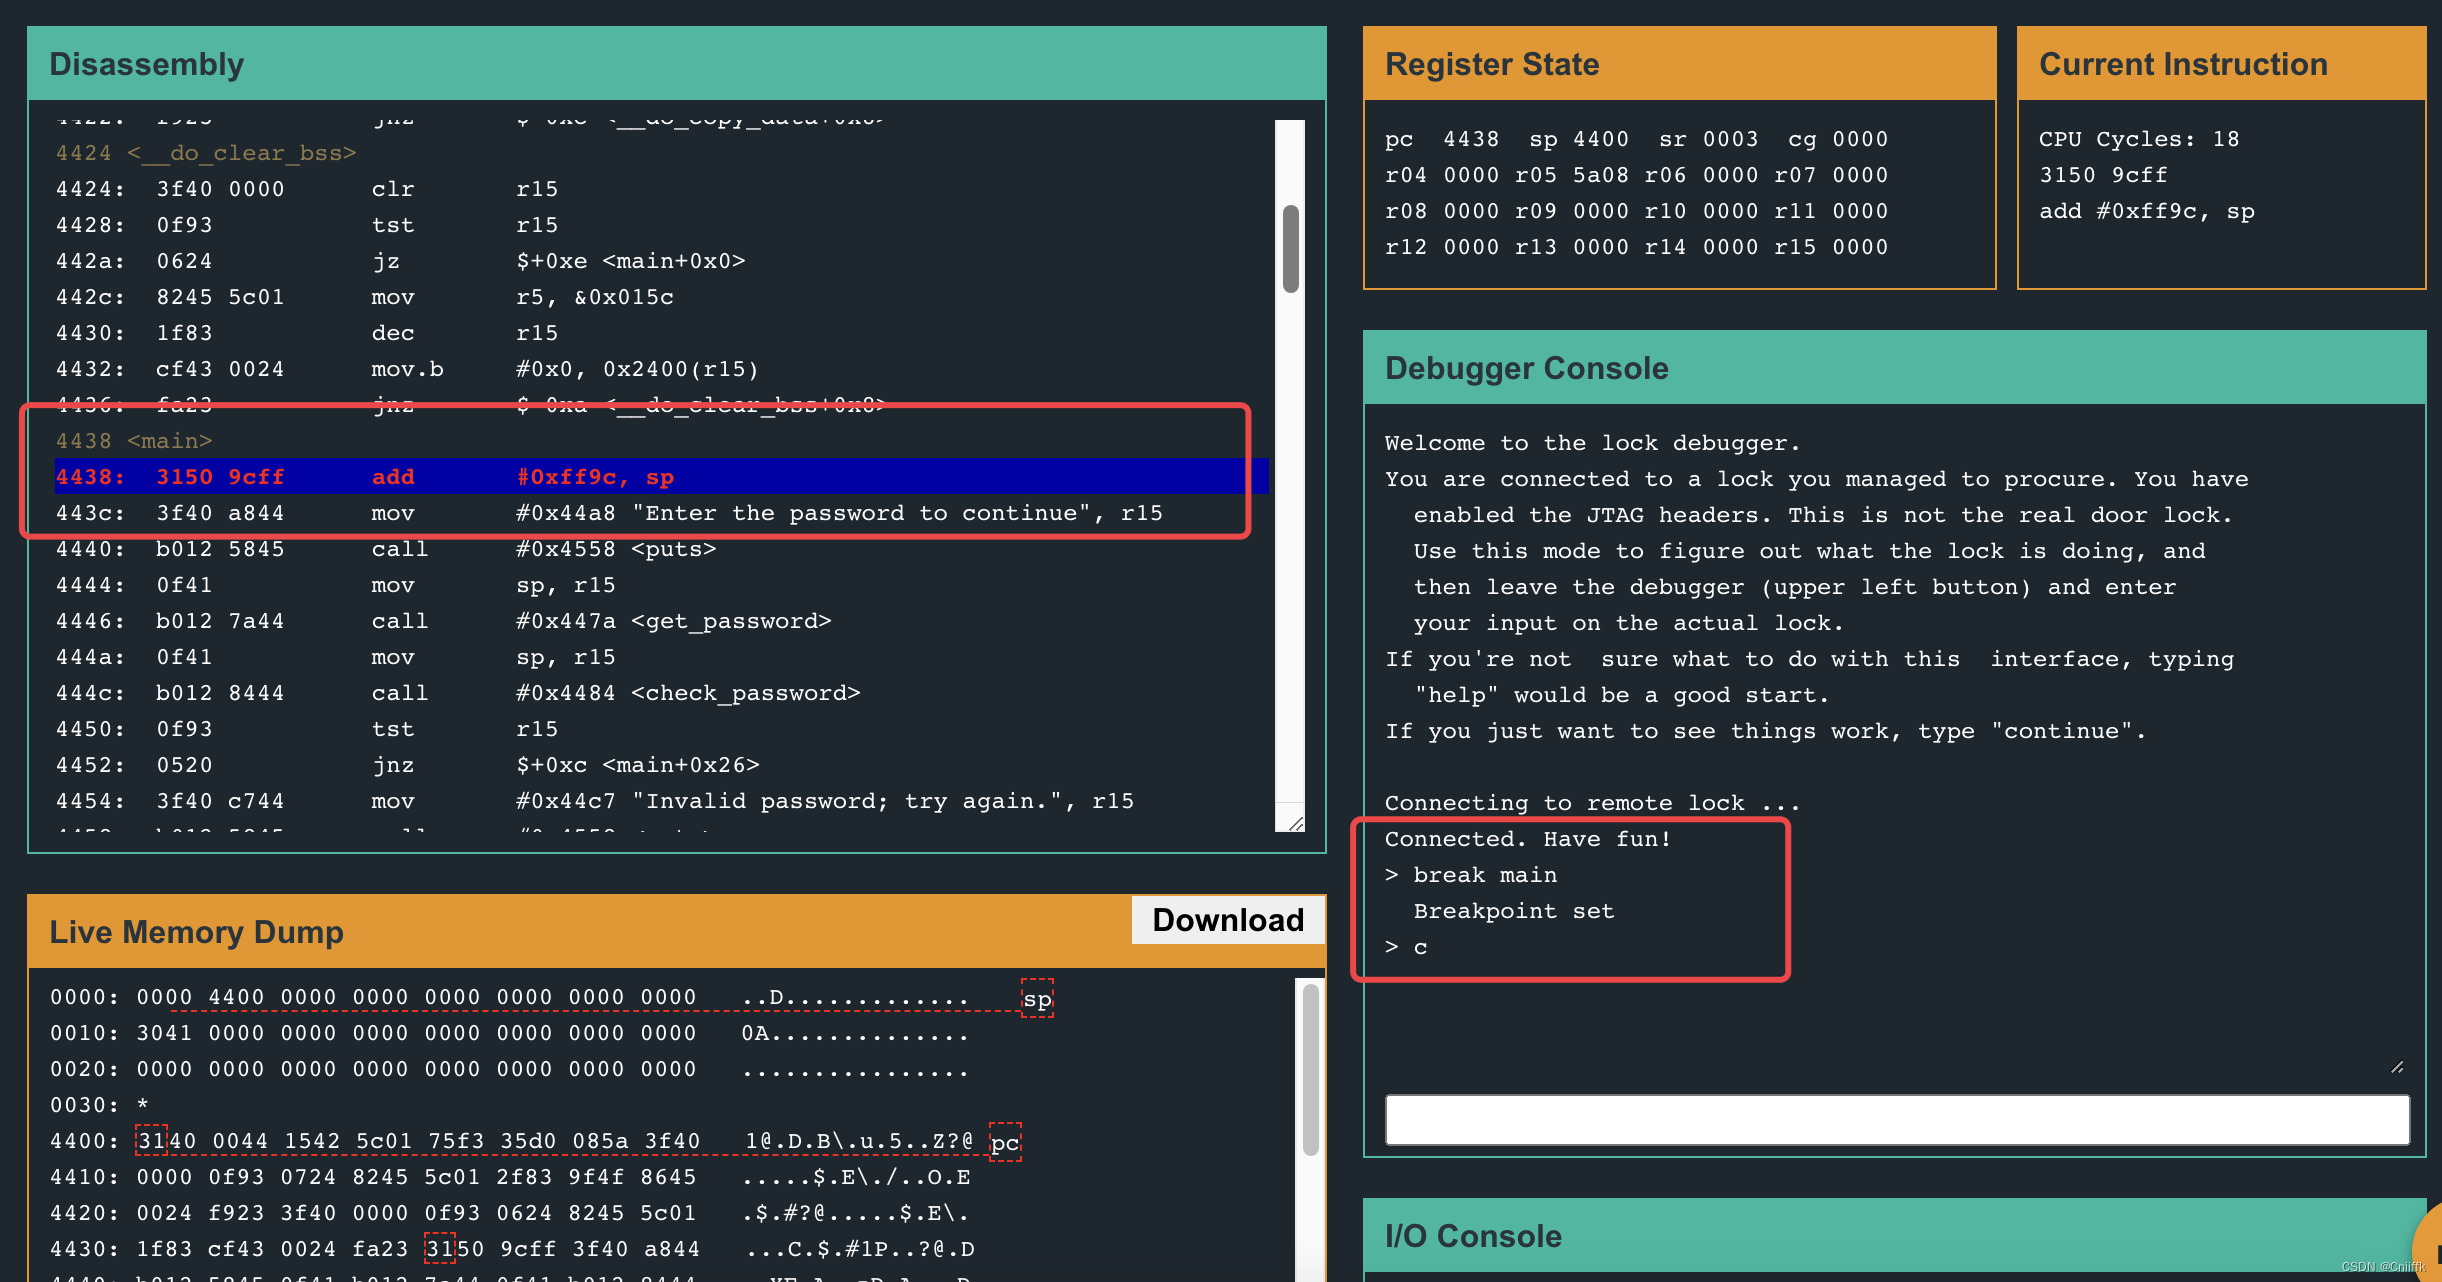Click the r15 0000 register value

(x=1831, y=247)
